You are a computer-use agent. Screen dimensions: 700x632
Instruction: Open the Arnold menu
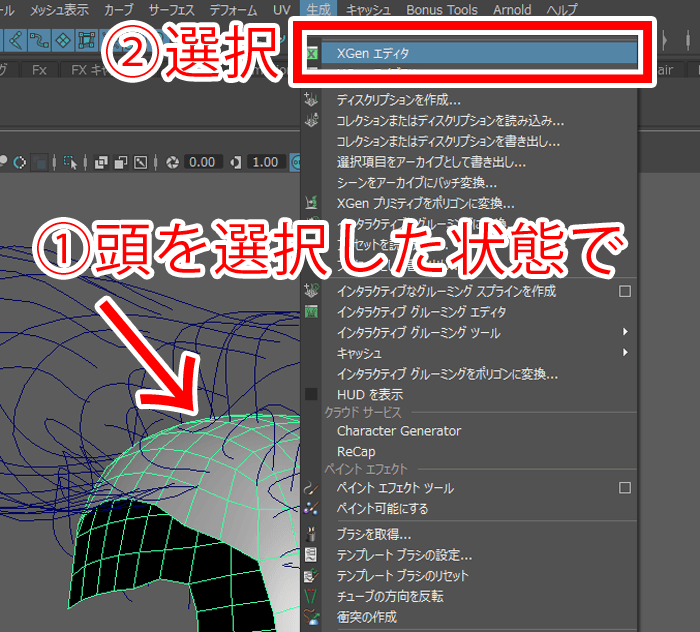pyautogui.click(x=512, y=10)
